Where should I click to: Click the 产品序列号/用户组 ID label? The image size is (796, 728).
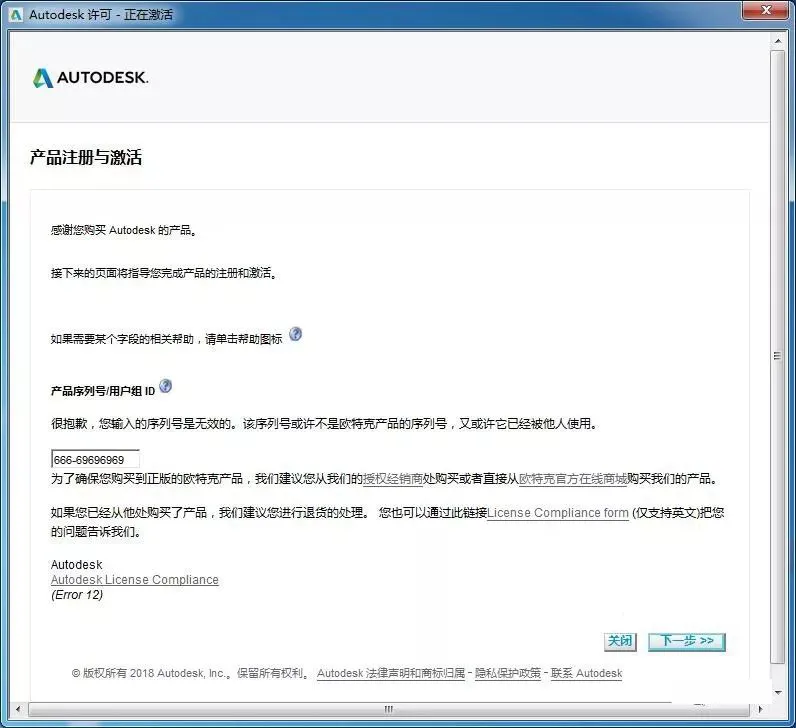click(103, 391)
